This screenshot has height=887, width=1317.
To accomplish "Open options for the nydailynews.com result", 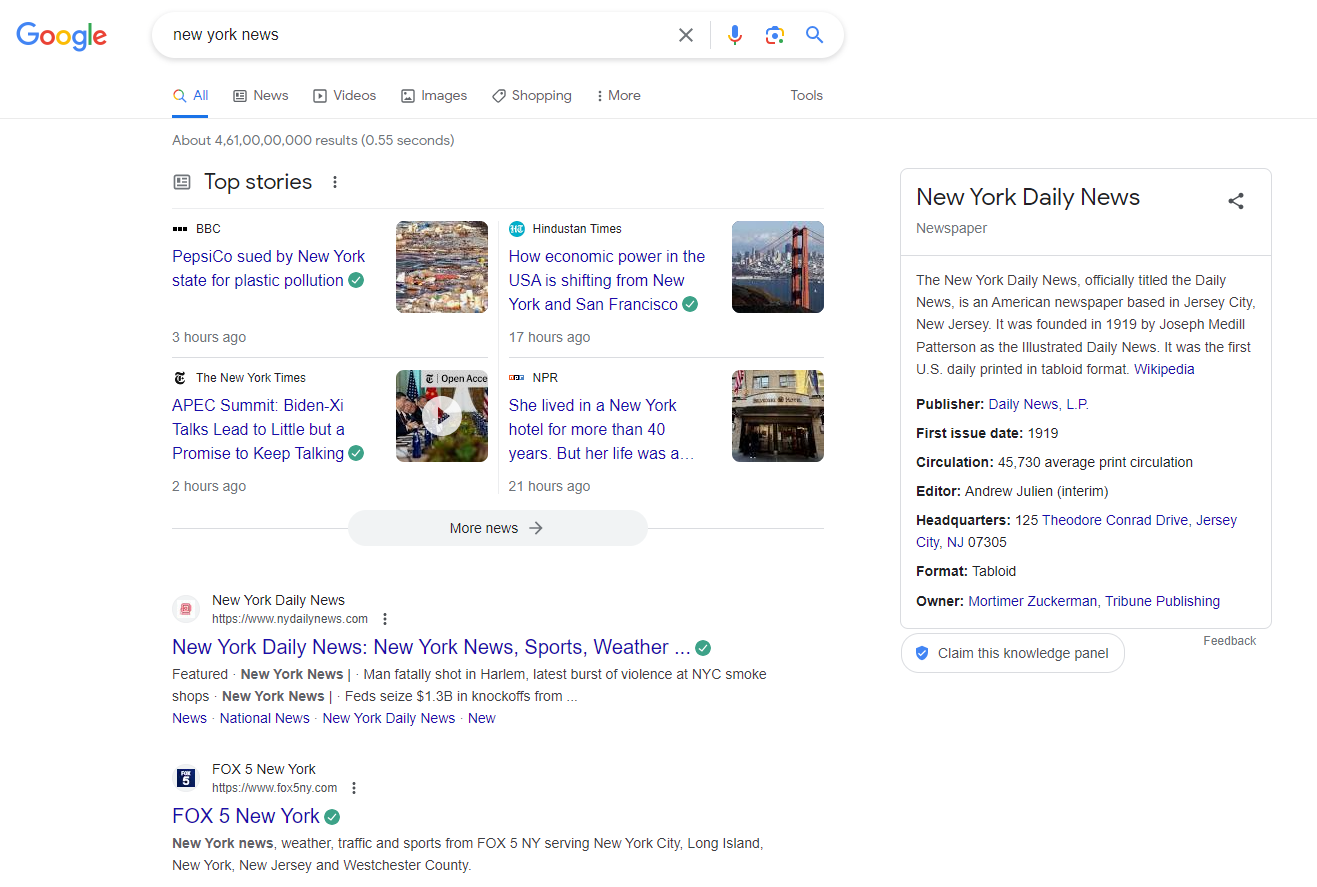I will tap(385, 619).
